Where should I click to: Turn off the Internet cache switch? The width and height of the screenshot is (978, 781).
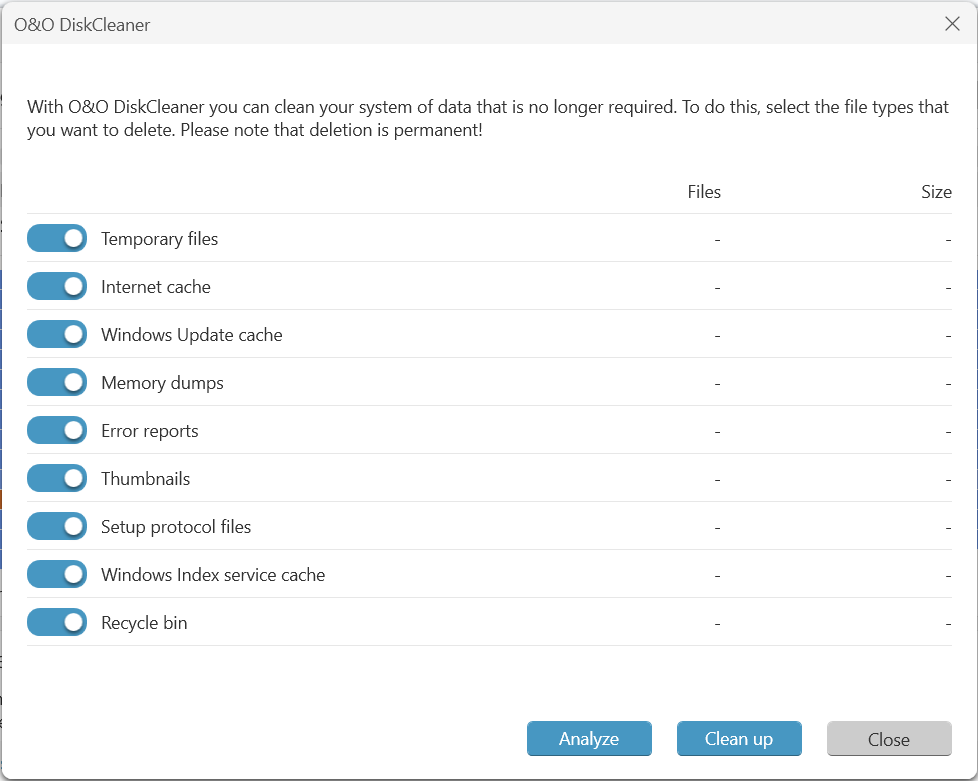pos(57,286)
